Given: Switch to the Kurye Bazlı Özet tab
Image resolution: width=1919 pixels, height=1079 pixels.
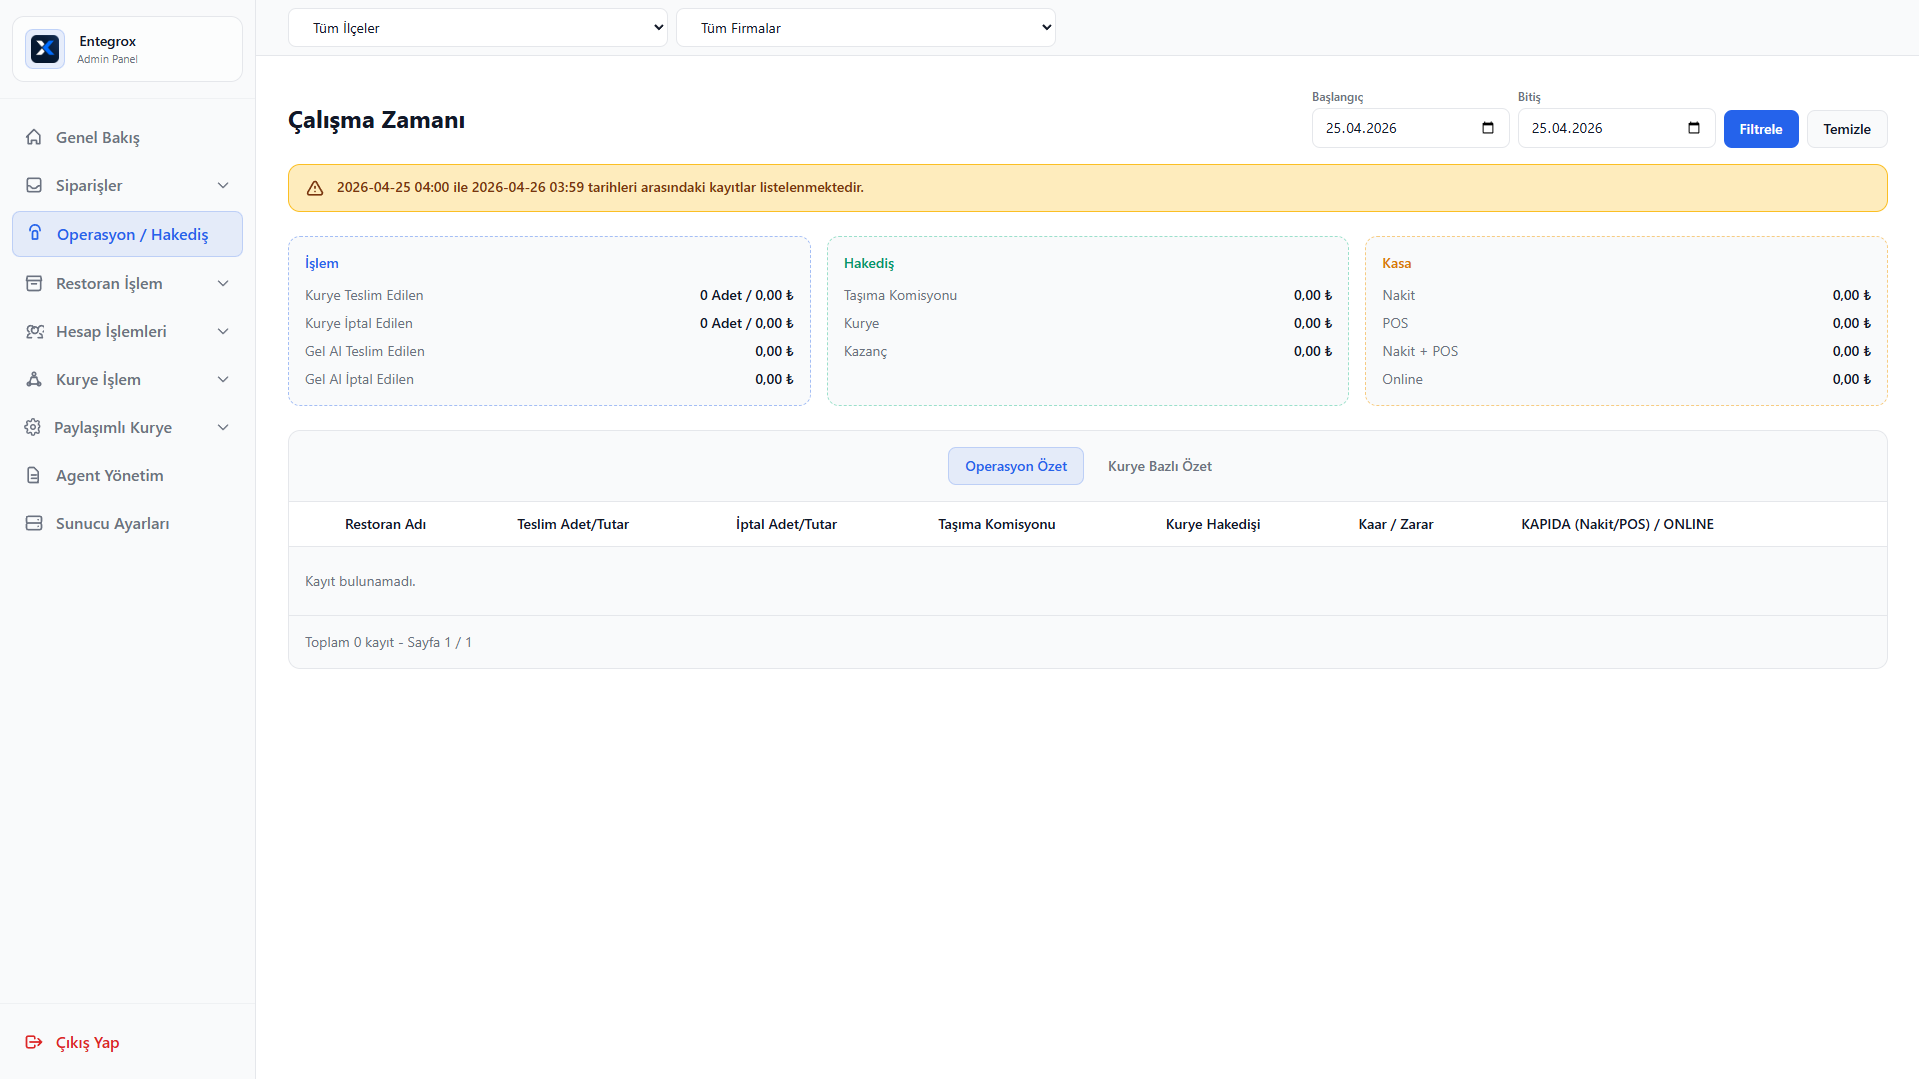Looking at the screenshot, I should [1160, 466].
